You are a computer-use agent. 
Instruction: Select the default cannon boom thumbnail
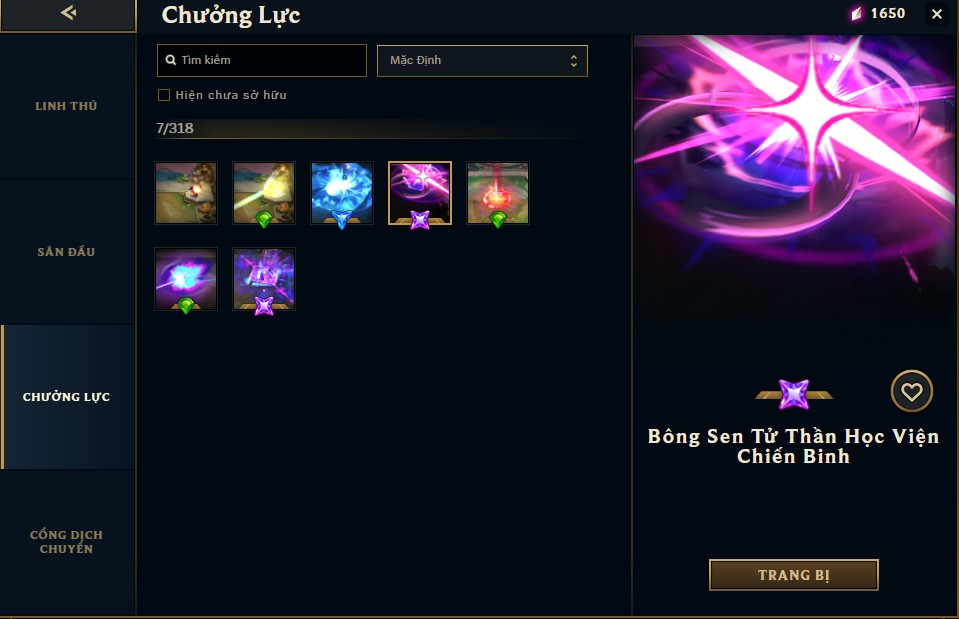click(186, 193)
